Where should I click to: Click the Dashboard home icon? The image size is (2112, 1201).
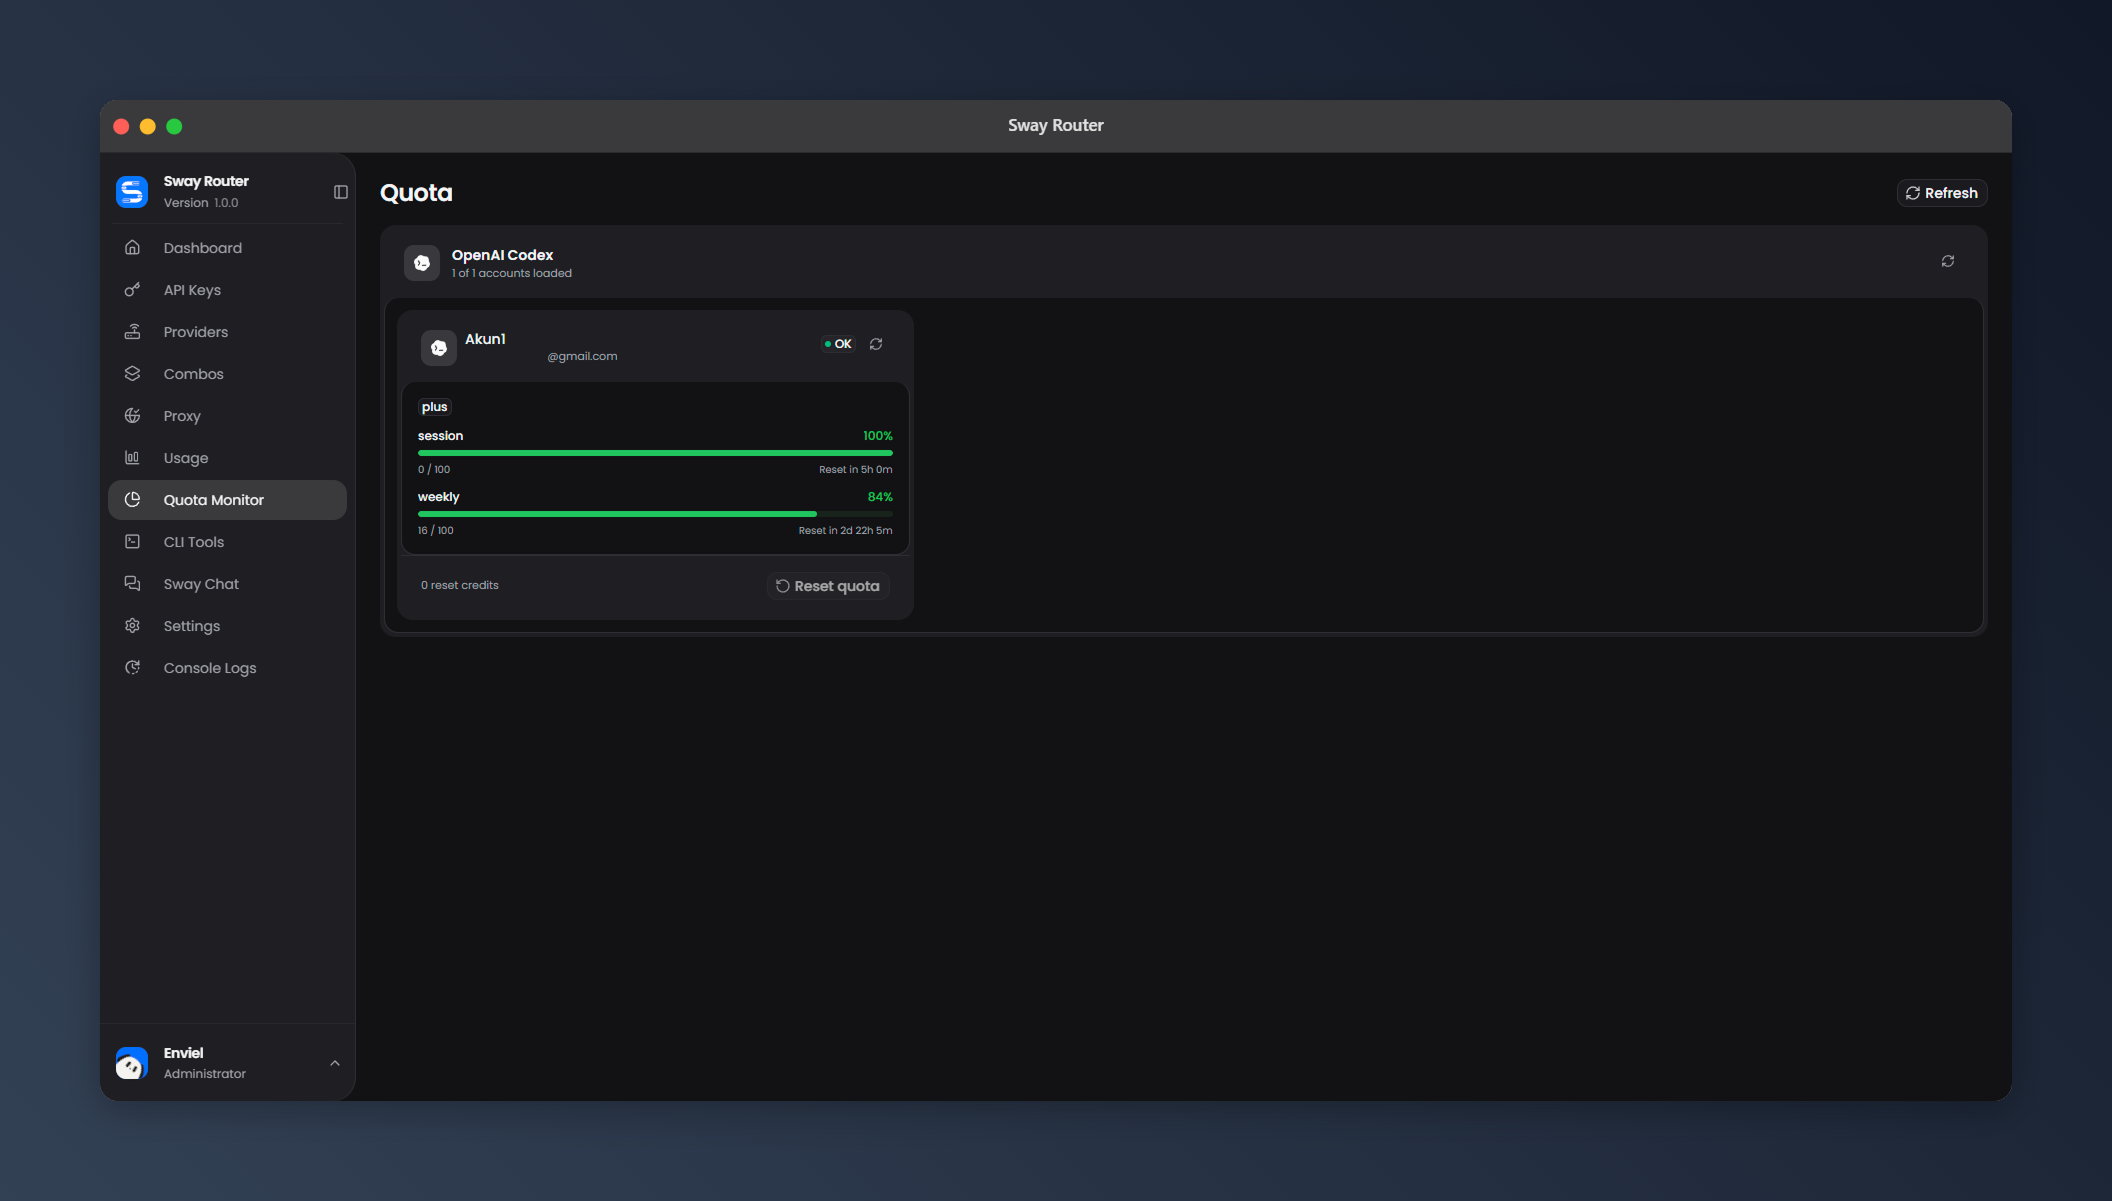(132, 247)
